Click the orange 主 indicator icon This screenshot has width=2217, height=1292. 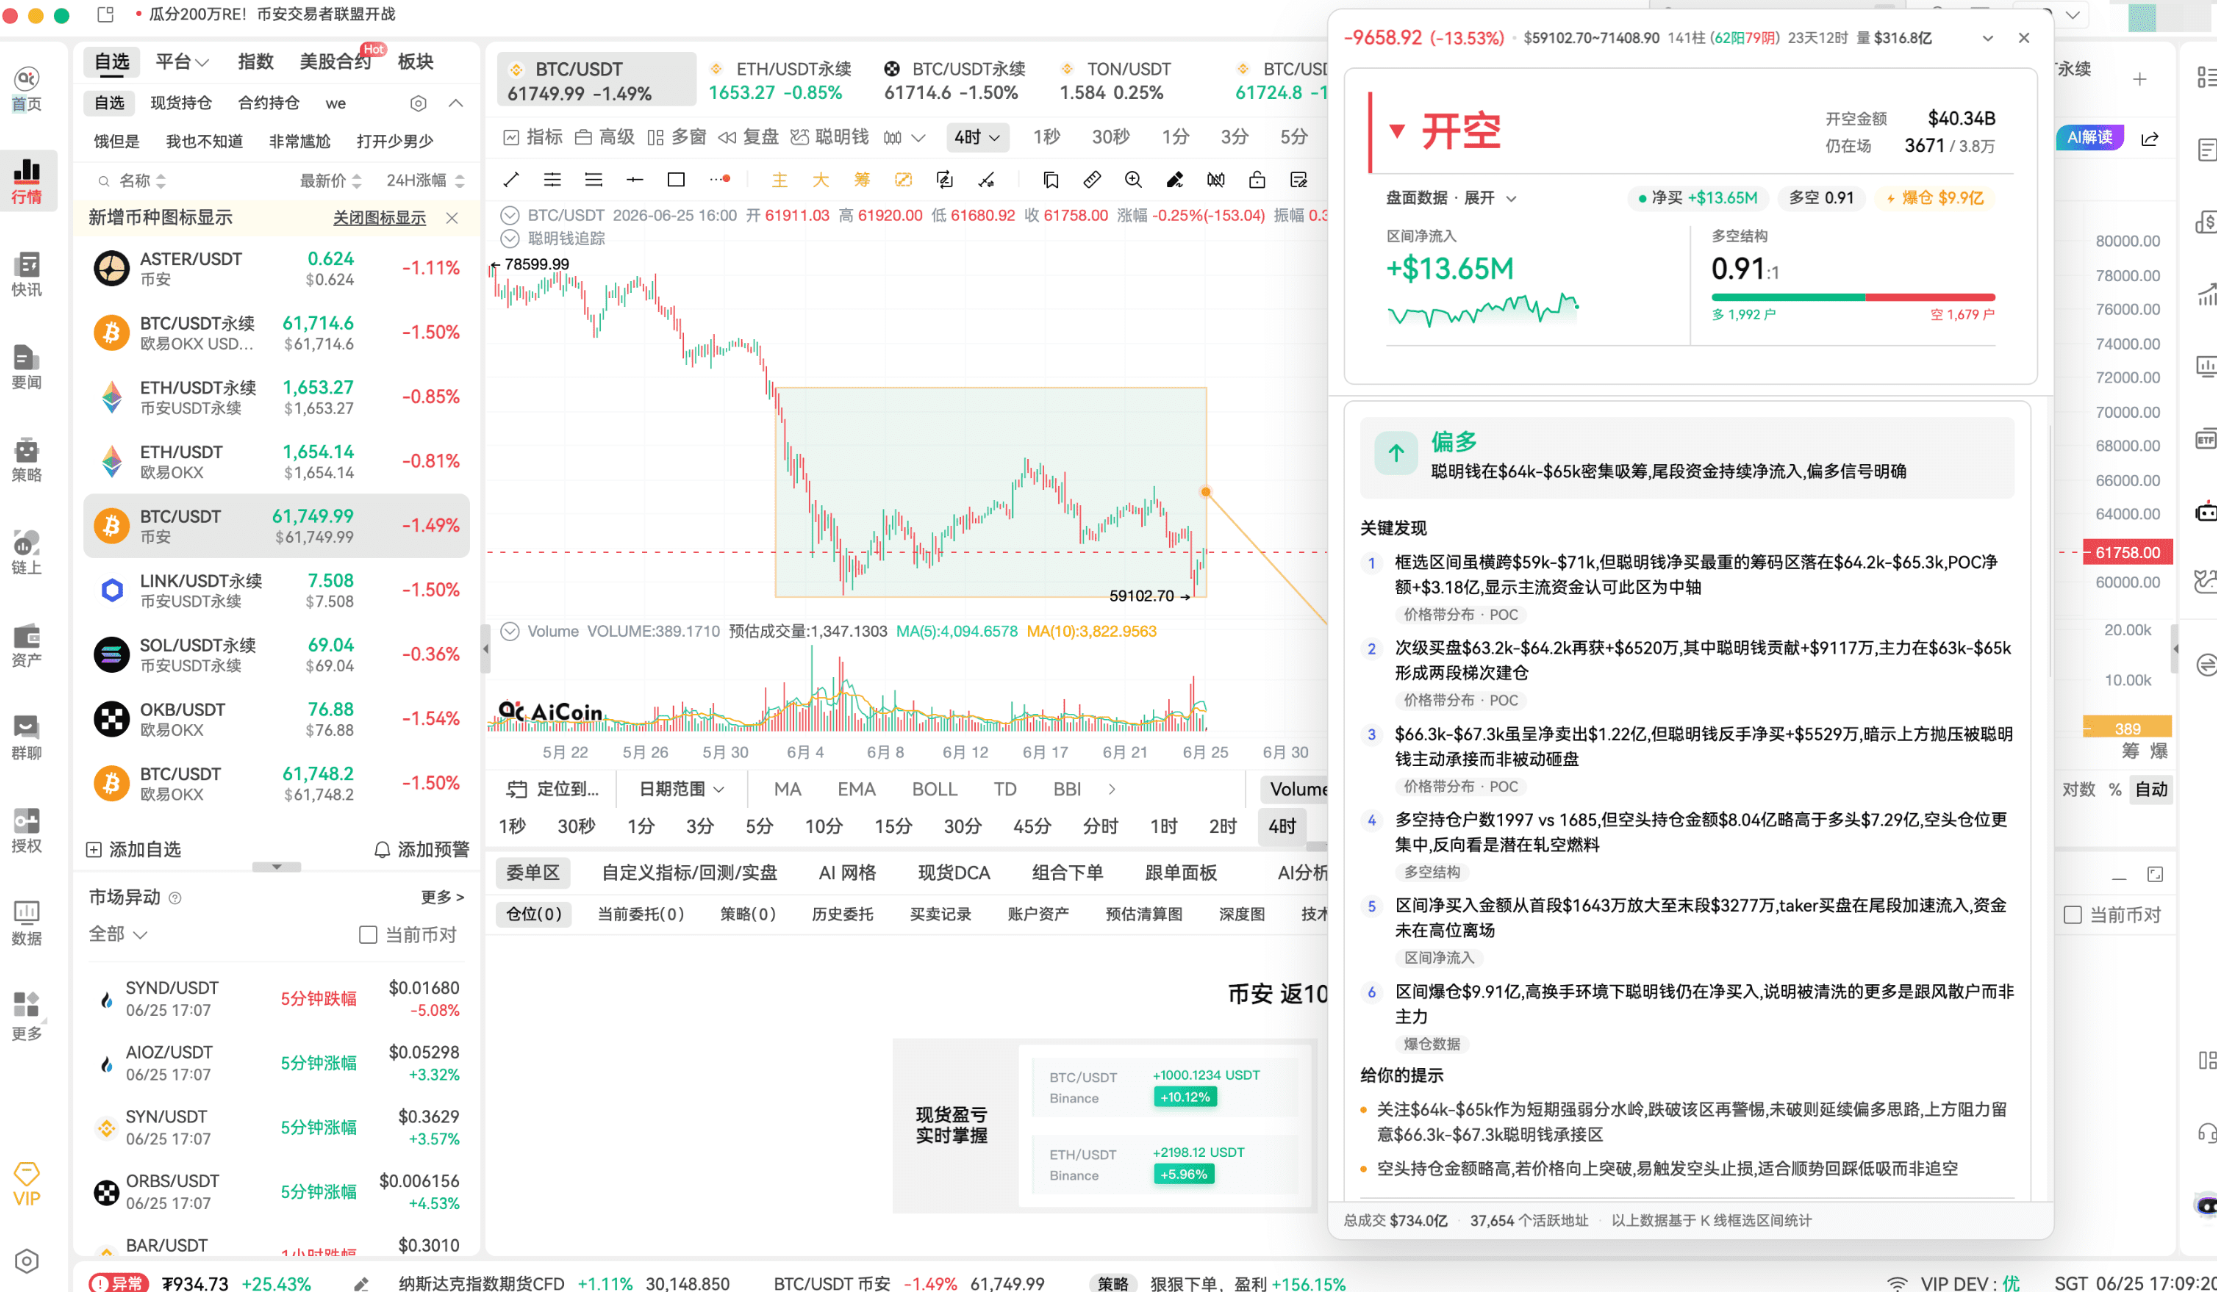click(779, 180)
